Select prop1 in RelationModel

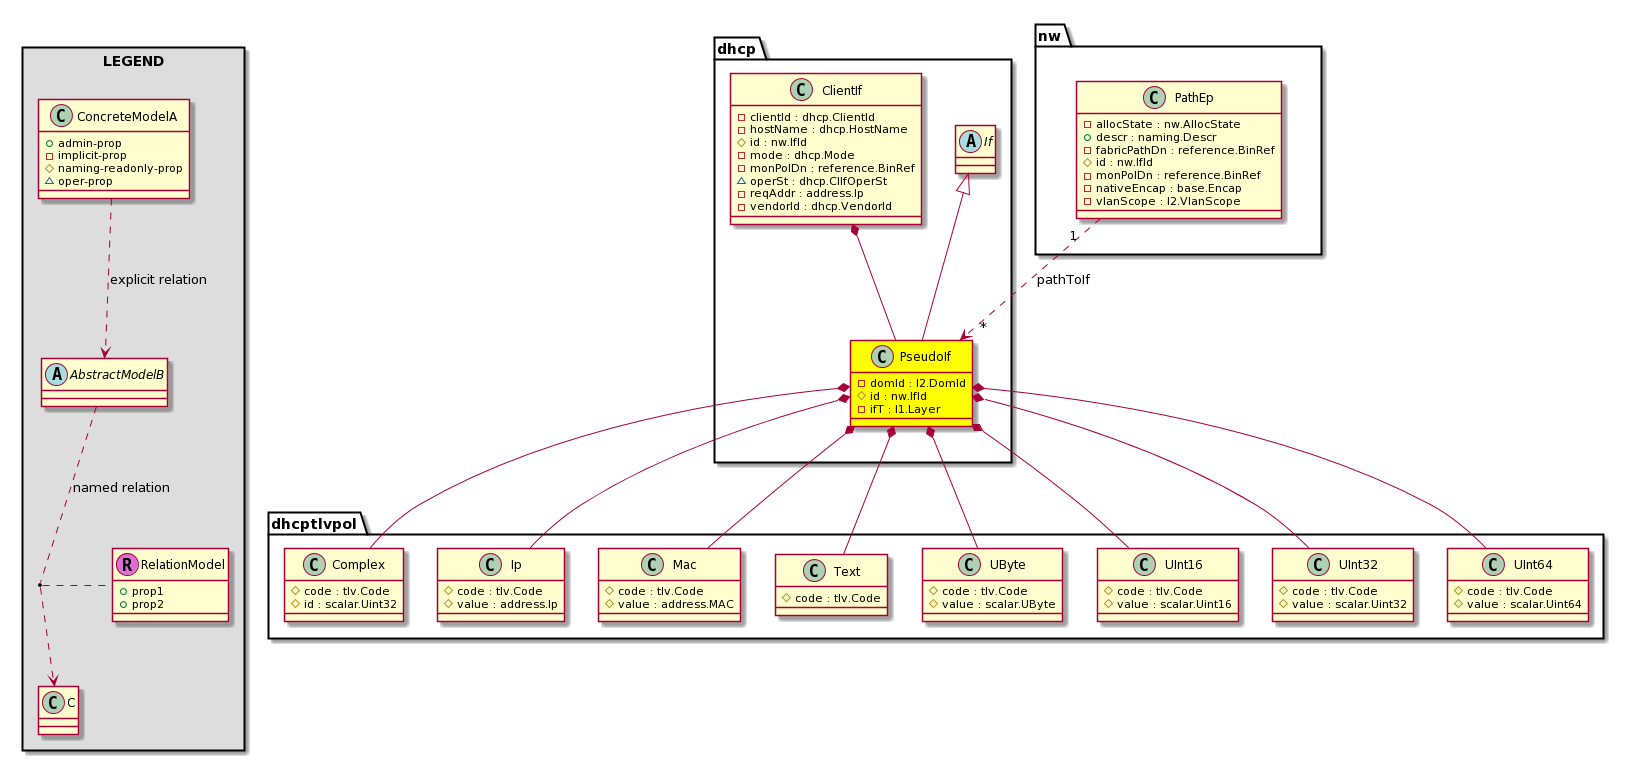(147, 591)
